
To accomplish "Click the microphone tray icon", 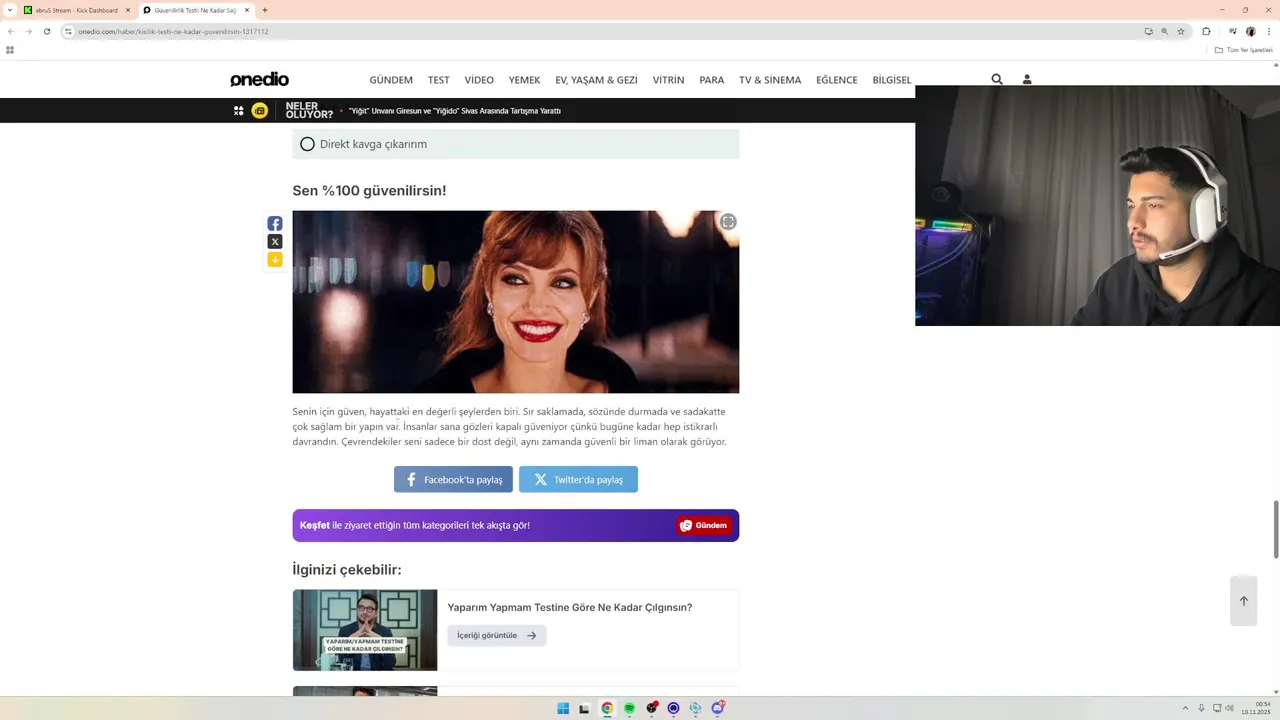I will pos(1201,708).
